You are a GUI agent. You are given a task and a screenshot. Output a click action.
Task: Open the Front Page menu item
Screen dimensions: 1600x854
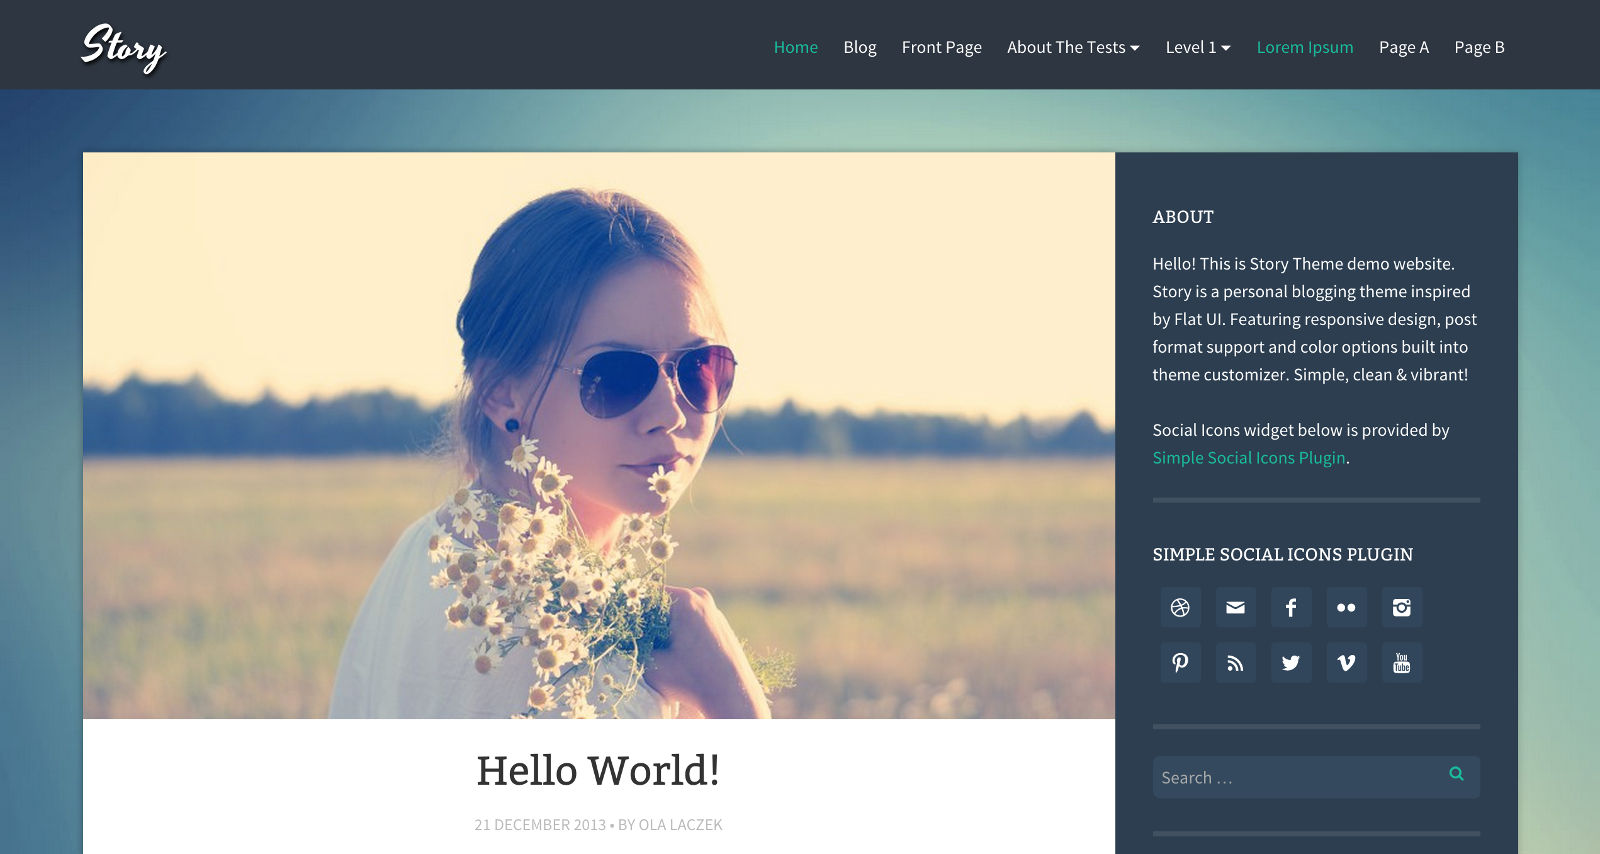(x=942, y=47)
